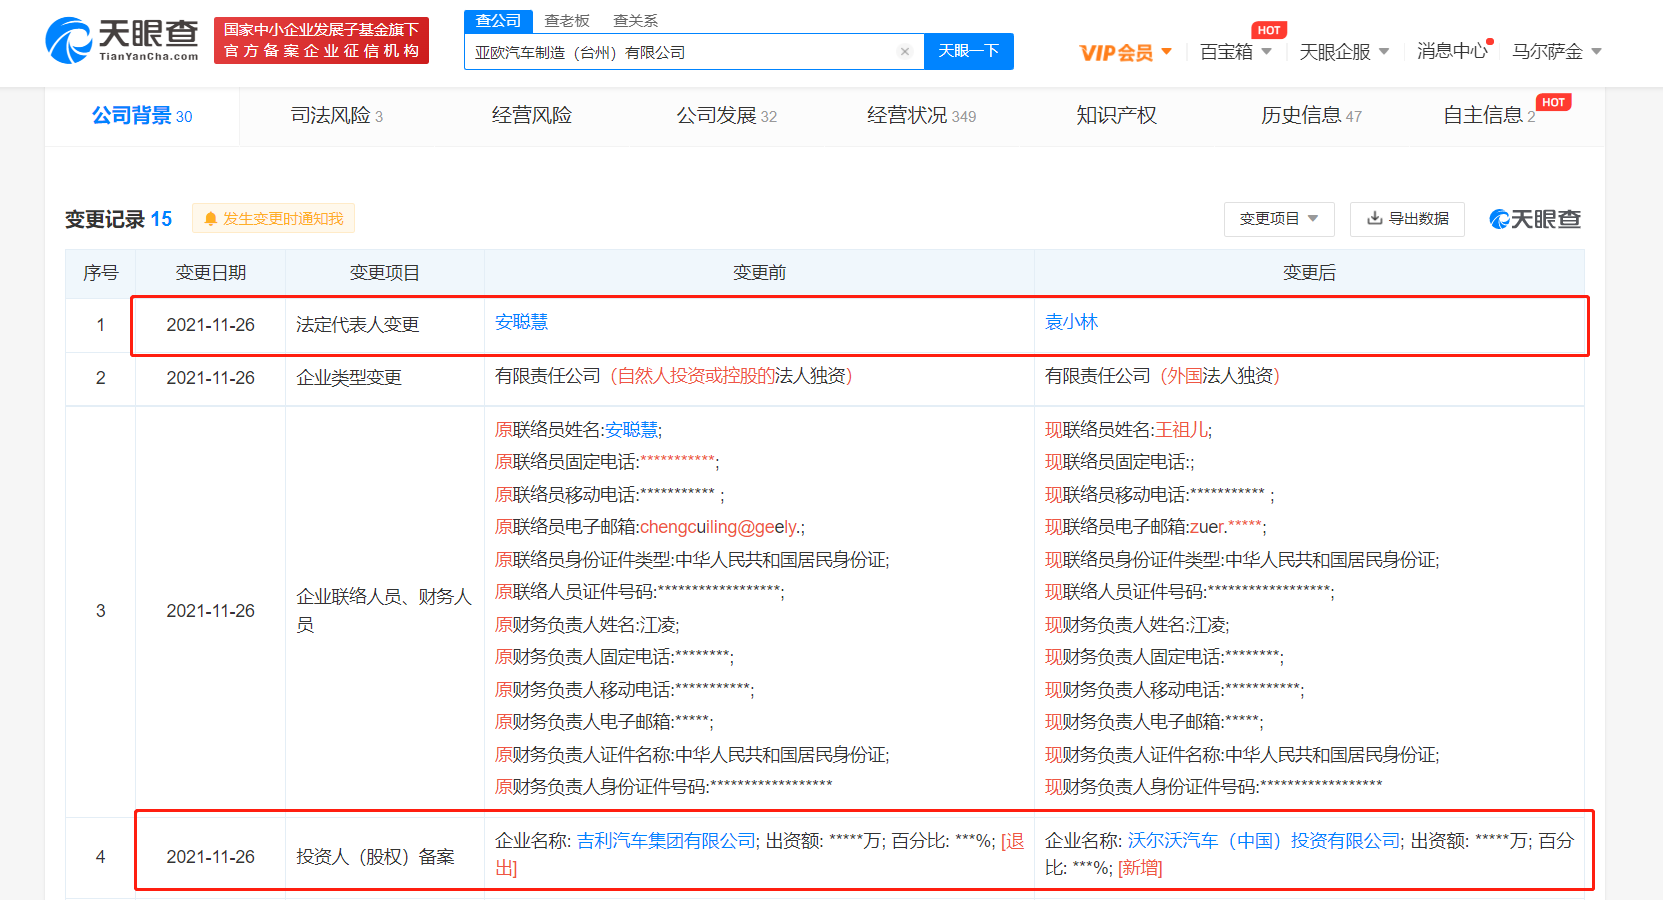Click the 发生变更时通知我 button
Screen dimensions: 1663x900
[x=273, y=219]
